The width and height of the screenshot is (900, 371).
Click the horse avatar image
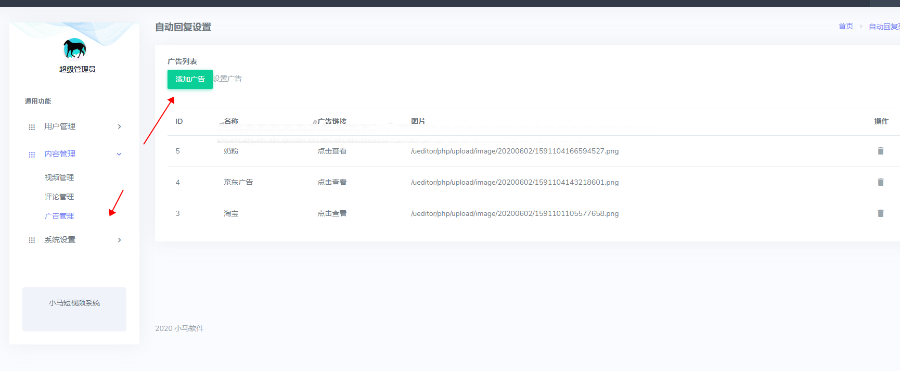click(75, 49)
